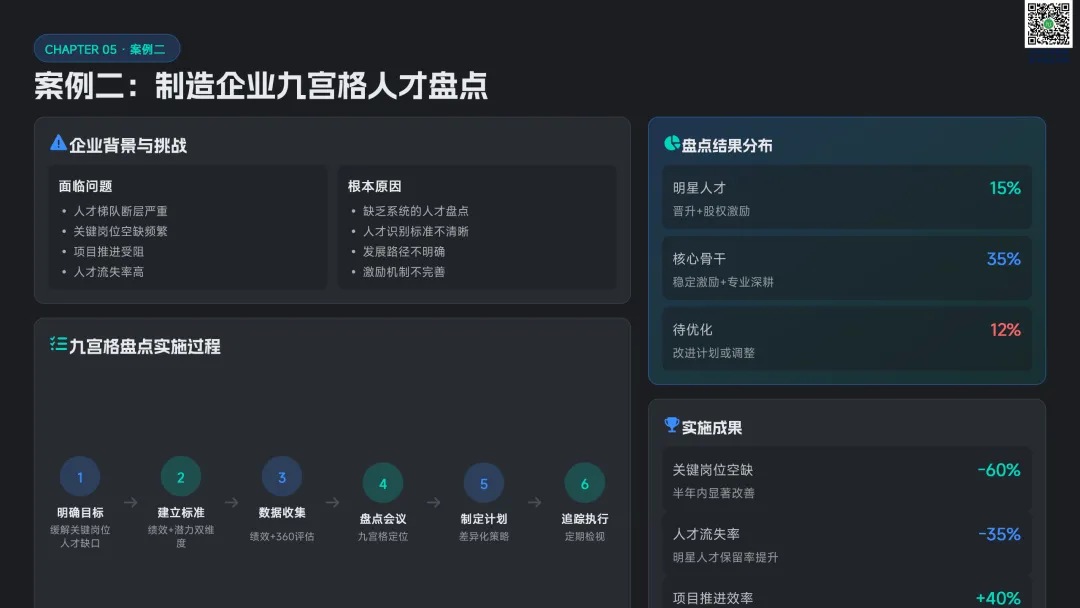Click step circle 4 盘点会议

click(x=383, y=483)
